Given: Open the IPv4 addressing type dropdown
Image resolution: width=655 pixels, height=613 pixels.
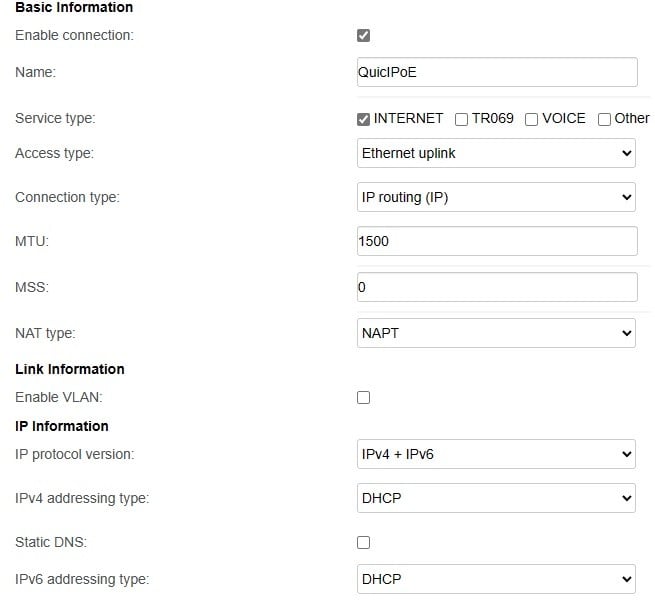Looking at the screenshot, I should tap(496, 498).
